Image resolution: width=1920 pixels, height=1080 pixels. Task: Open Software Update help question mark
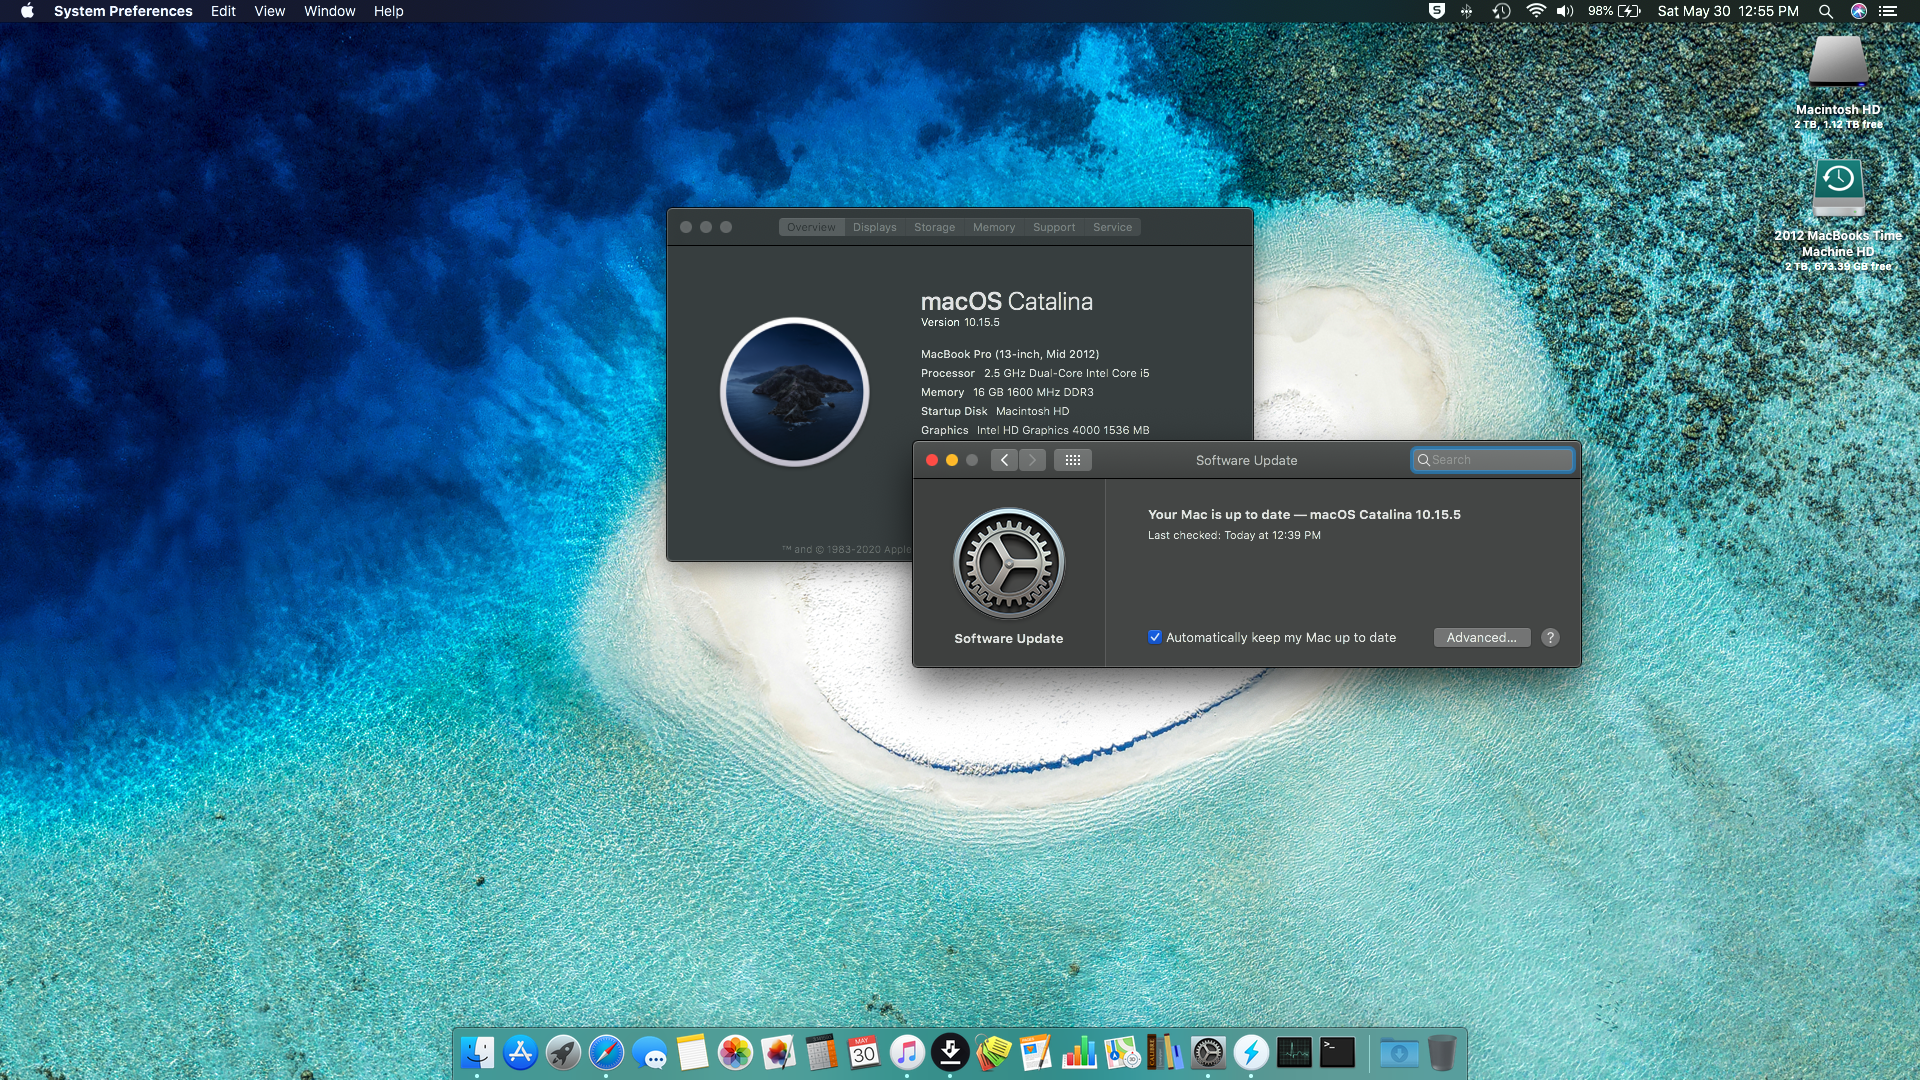tap(1550, 637)
